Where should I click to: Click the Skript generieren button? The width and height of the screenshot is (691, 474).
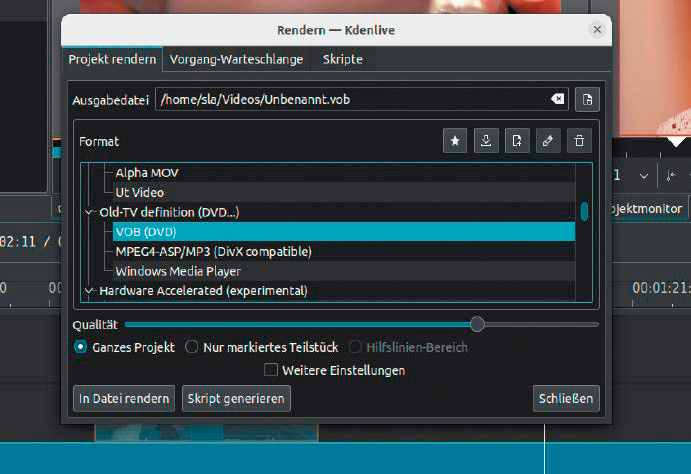tap(236, 399)
